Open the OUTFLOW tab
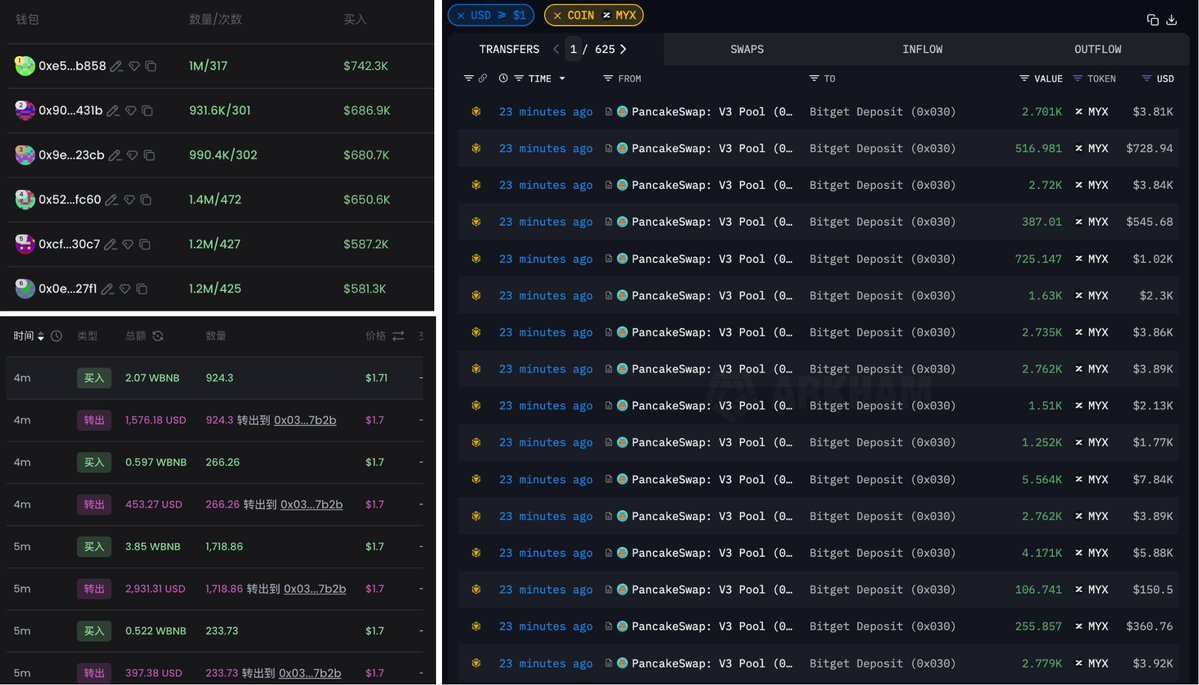Screen dimensions: 1199x685 coord(1097,49)
